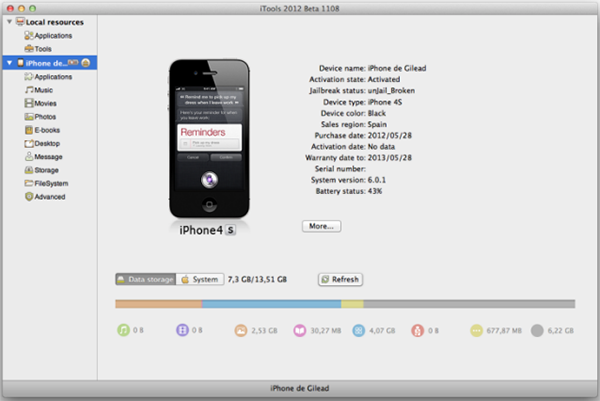600x401 pixels.
Task: Click the eject icon beside iPhone device
Action: 86,62
